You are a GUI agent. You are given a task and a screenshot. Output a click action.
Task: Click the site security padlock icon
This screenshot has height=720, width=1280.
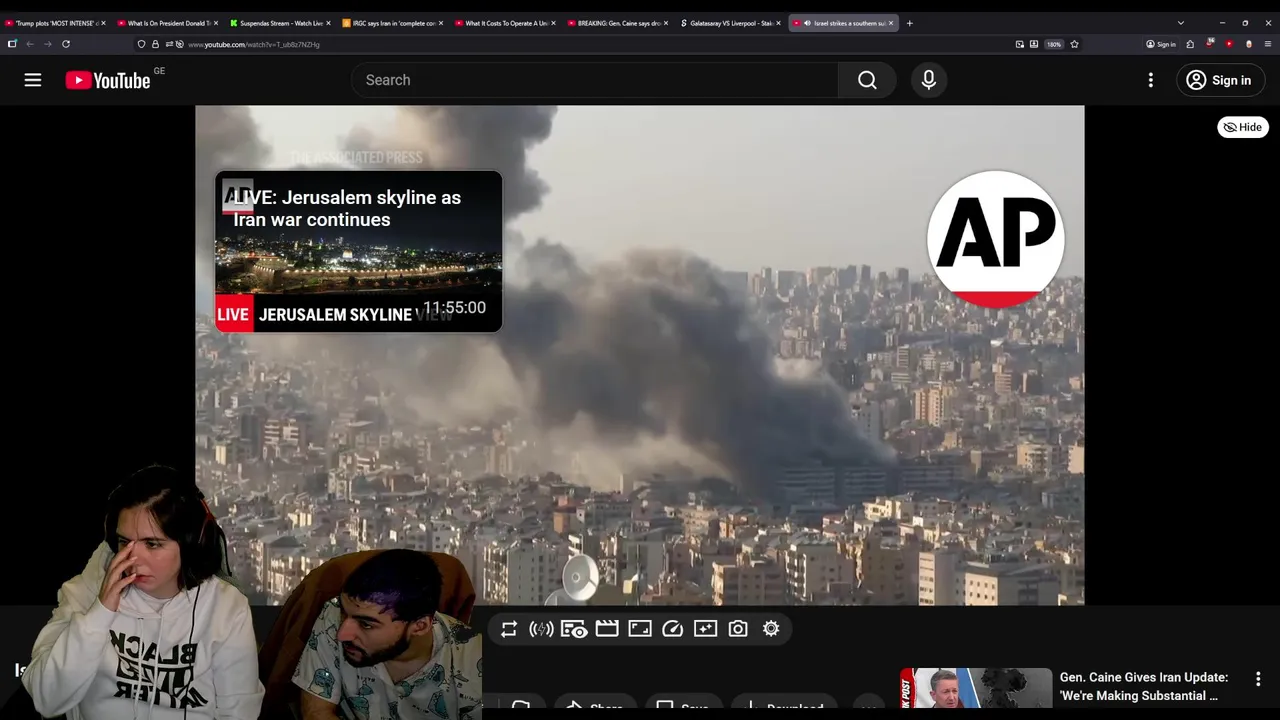pyautogui.click(x=155, y=44)
